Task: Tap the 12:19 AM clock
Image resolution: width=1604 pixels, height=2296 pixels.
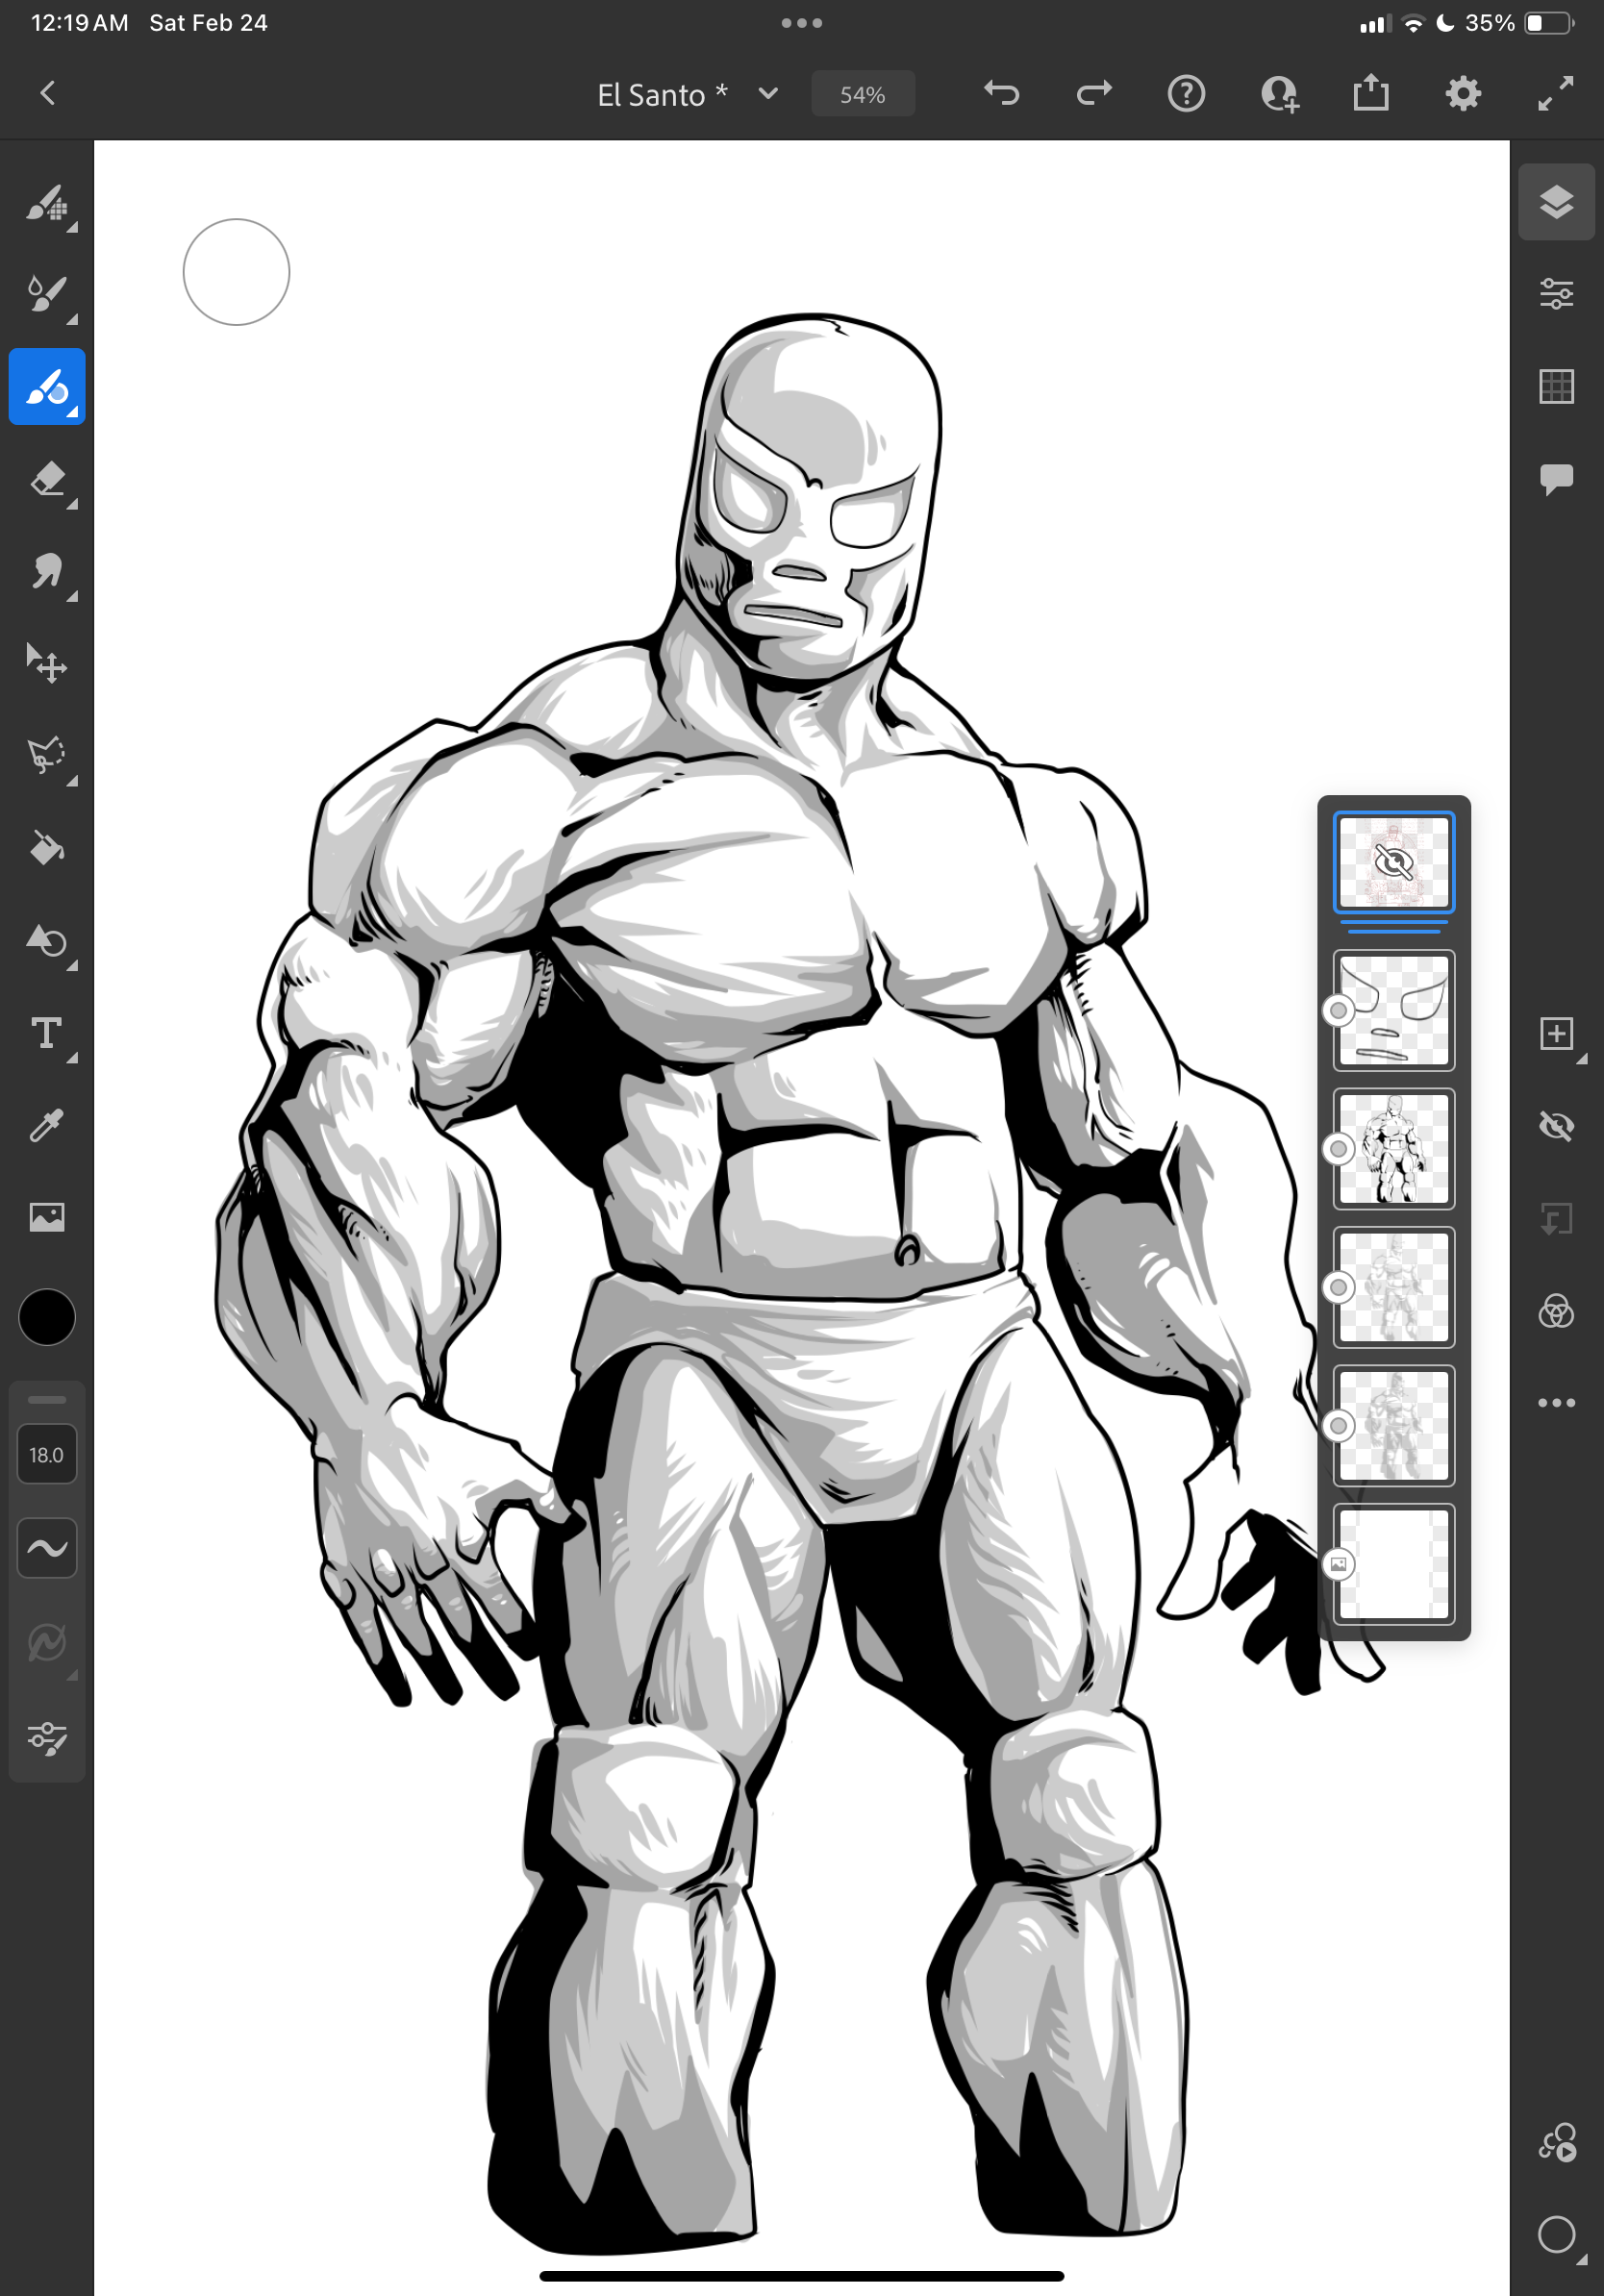Action: coord(80,23)
